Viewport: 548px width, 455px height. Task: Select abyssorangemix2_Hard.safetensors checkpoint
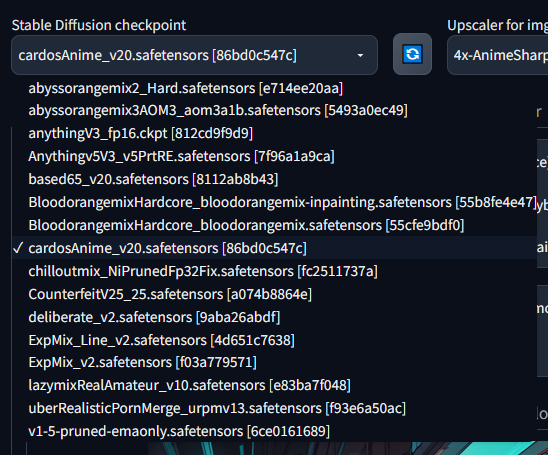(274, 88)
